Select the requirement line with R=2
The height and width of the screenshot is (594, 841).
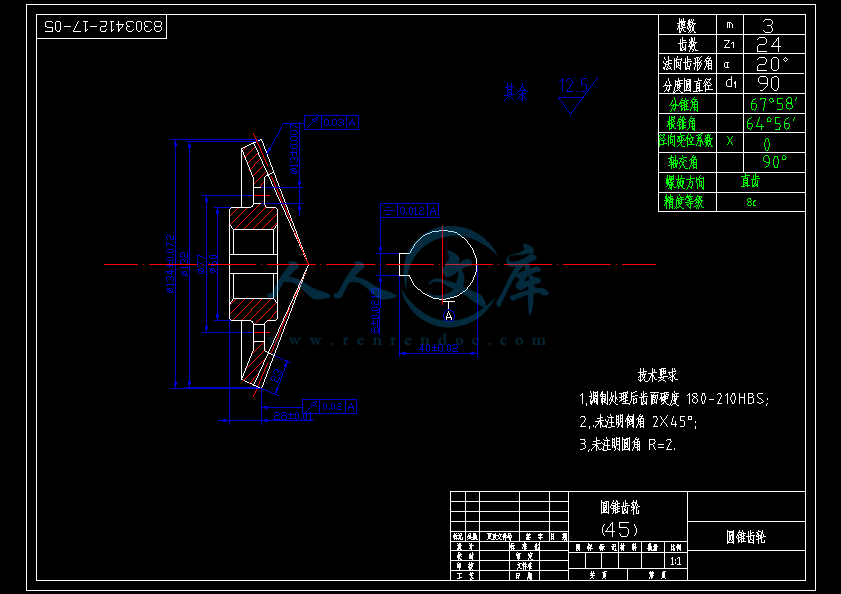tap(628, 444)
